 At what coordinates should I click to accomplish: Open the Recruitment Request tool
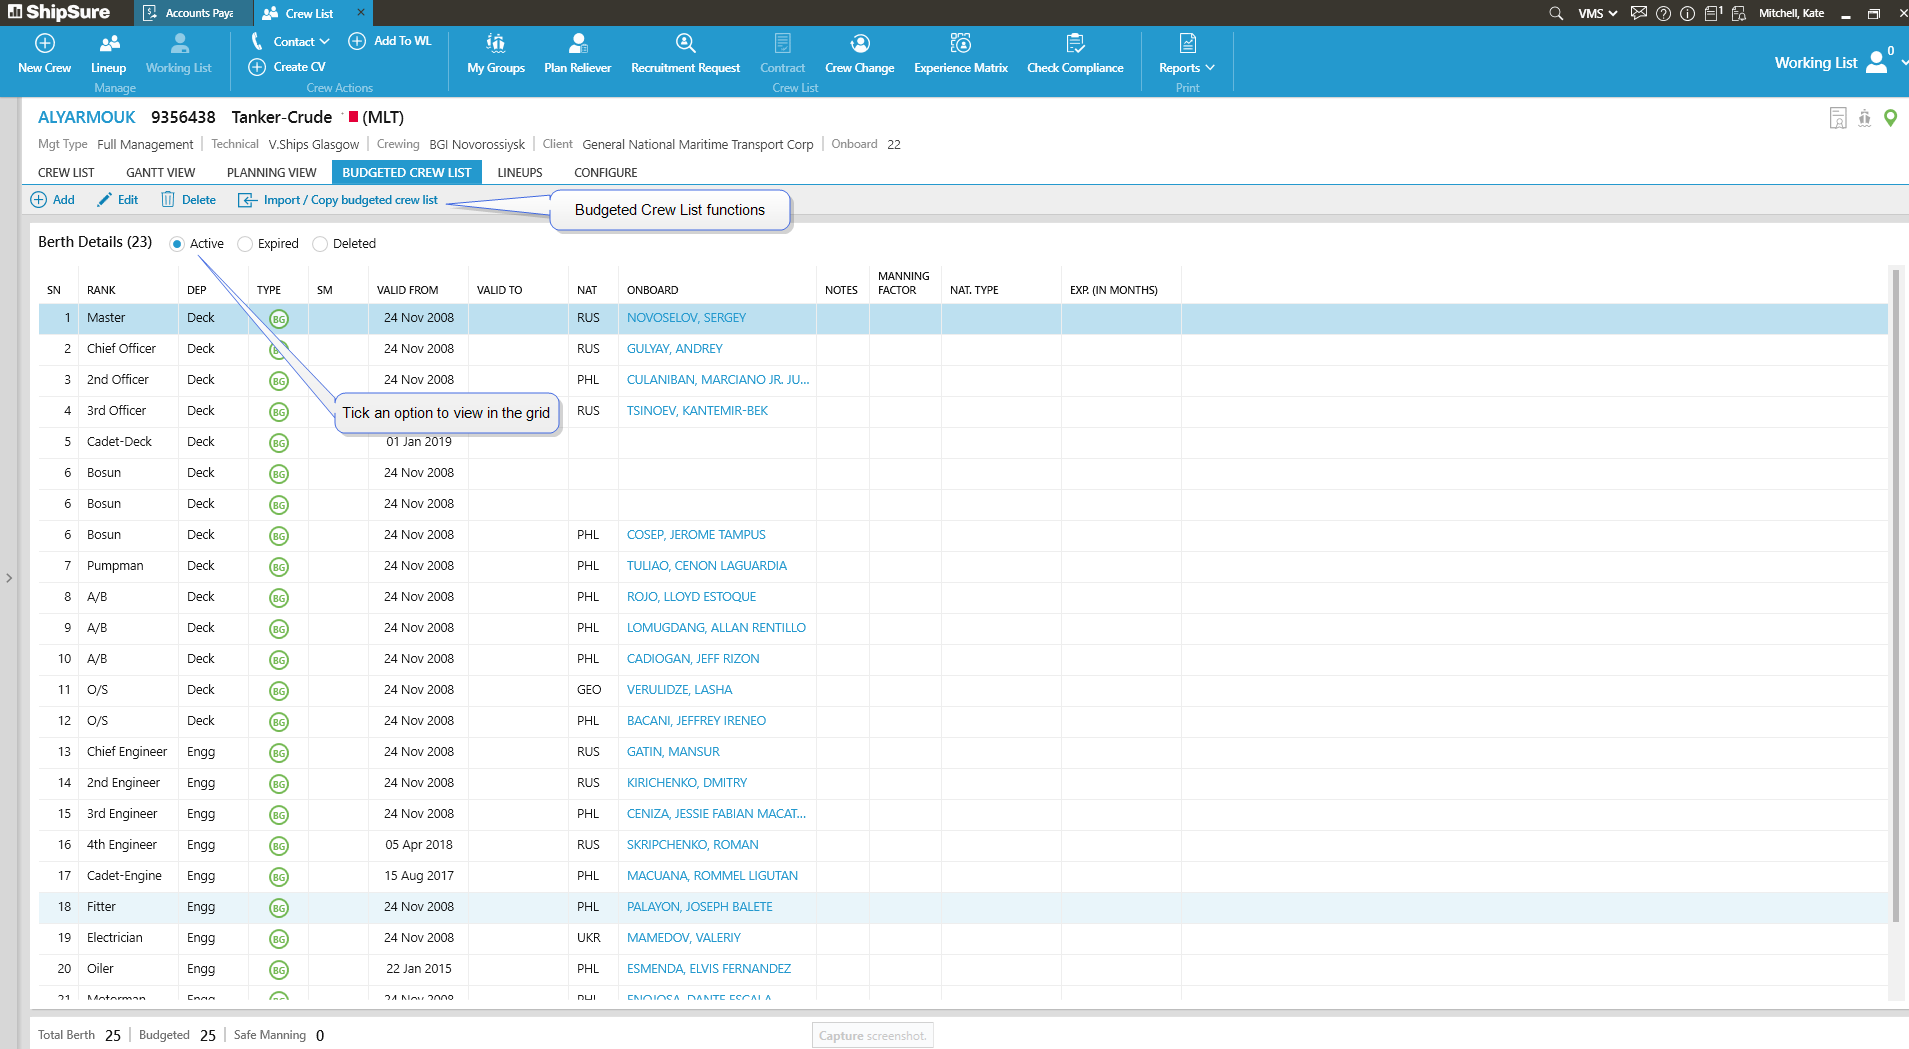point(685,44)
